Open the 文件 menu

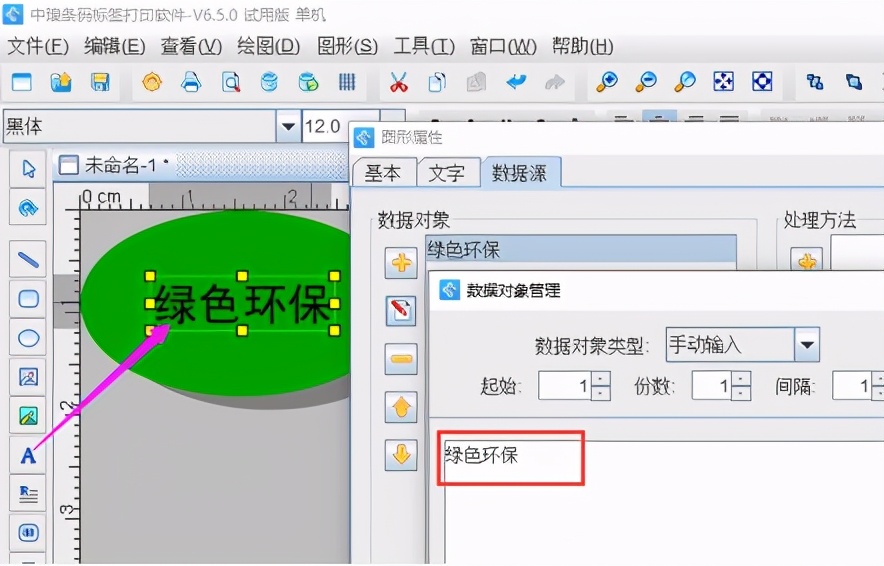(38, 46)
